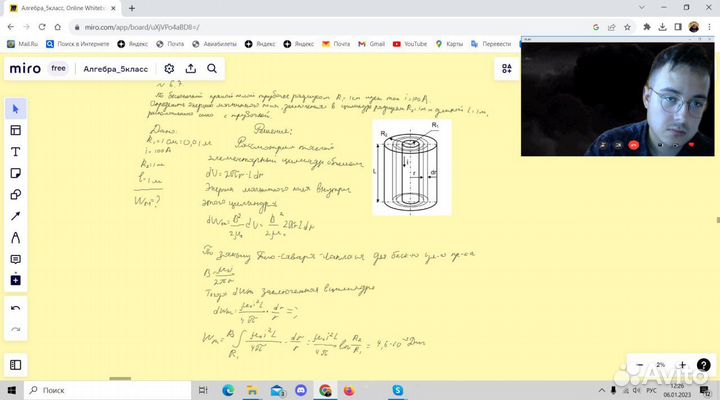Click the red end call button
The width and height of the screenshot is (720, 400).
click(633, 145)
